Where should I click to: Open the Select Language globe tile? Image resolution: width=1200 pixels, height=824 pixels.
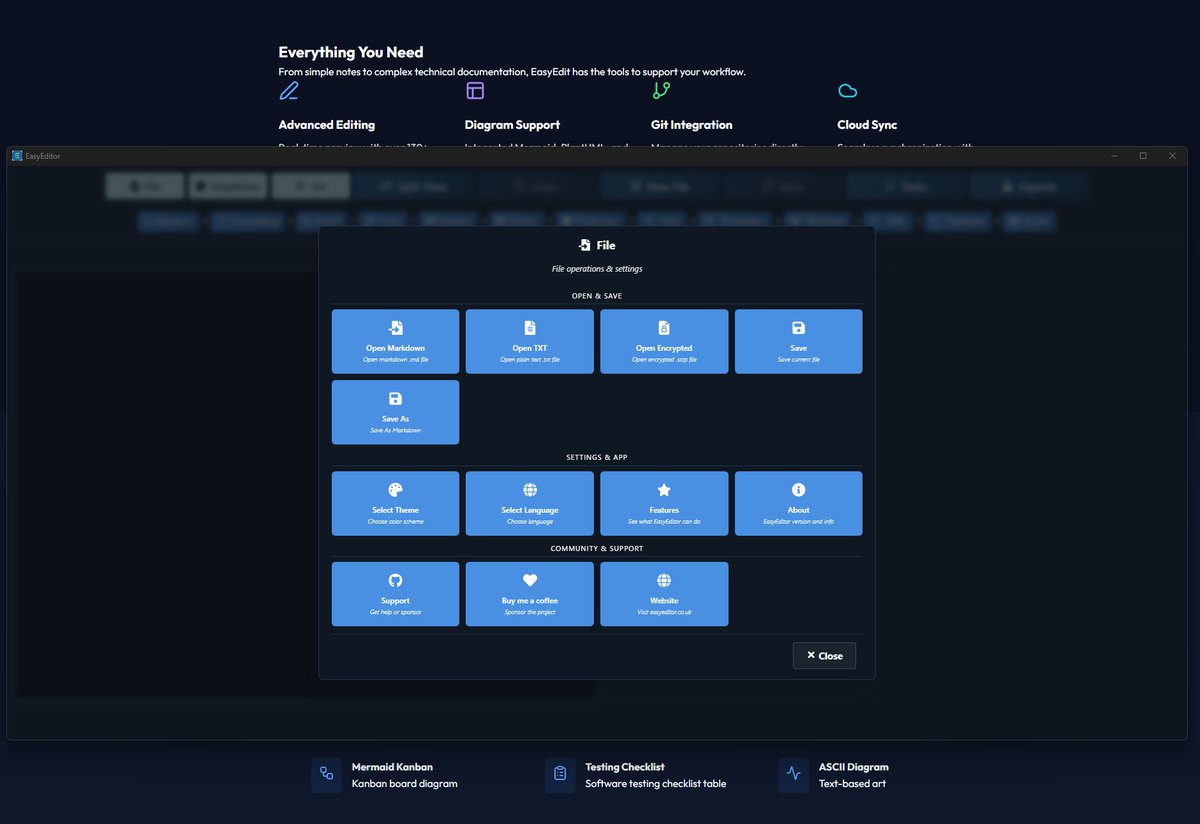530,503
